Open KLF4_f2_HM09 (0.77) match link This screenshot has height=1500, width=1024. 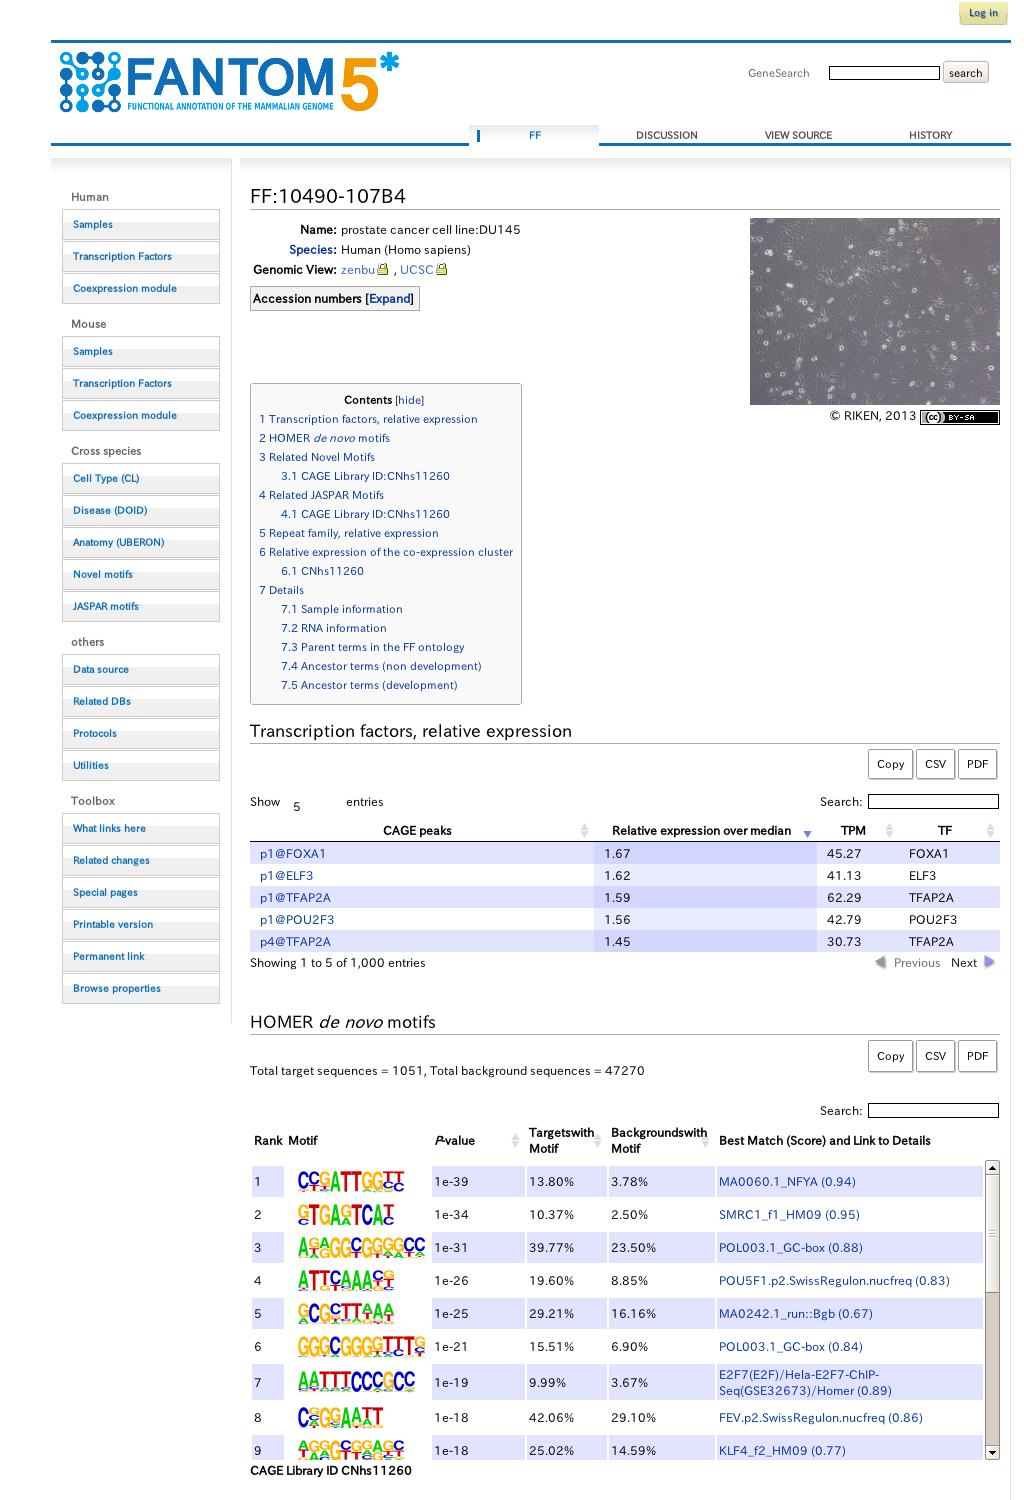pos(782,1451)
